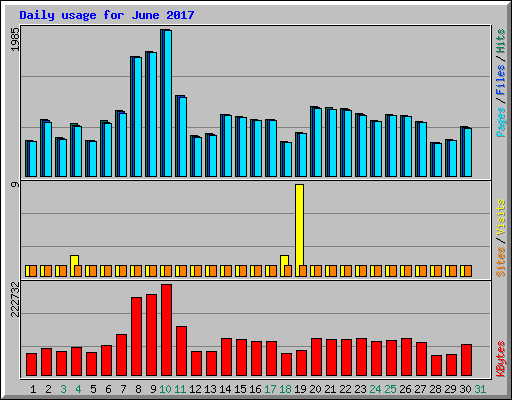This screenshot has height=400, width=512.
Task: Click the yellow "Visits" legend word
Action: [500, 218]
